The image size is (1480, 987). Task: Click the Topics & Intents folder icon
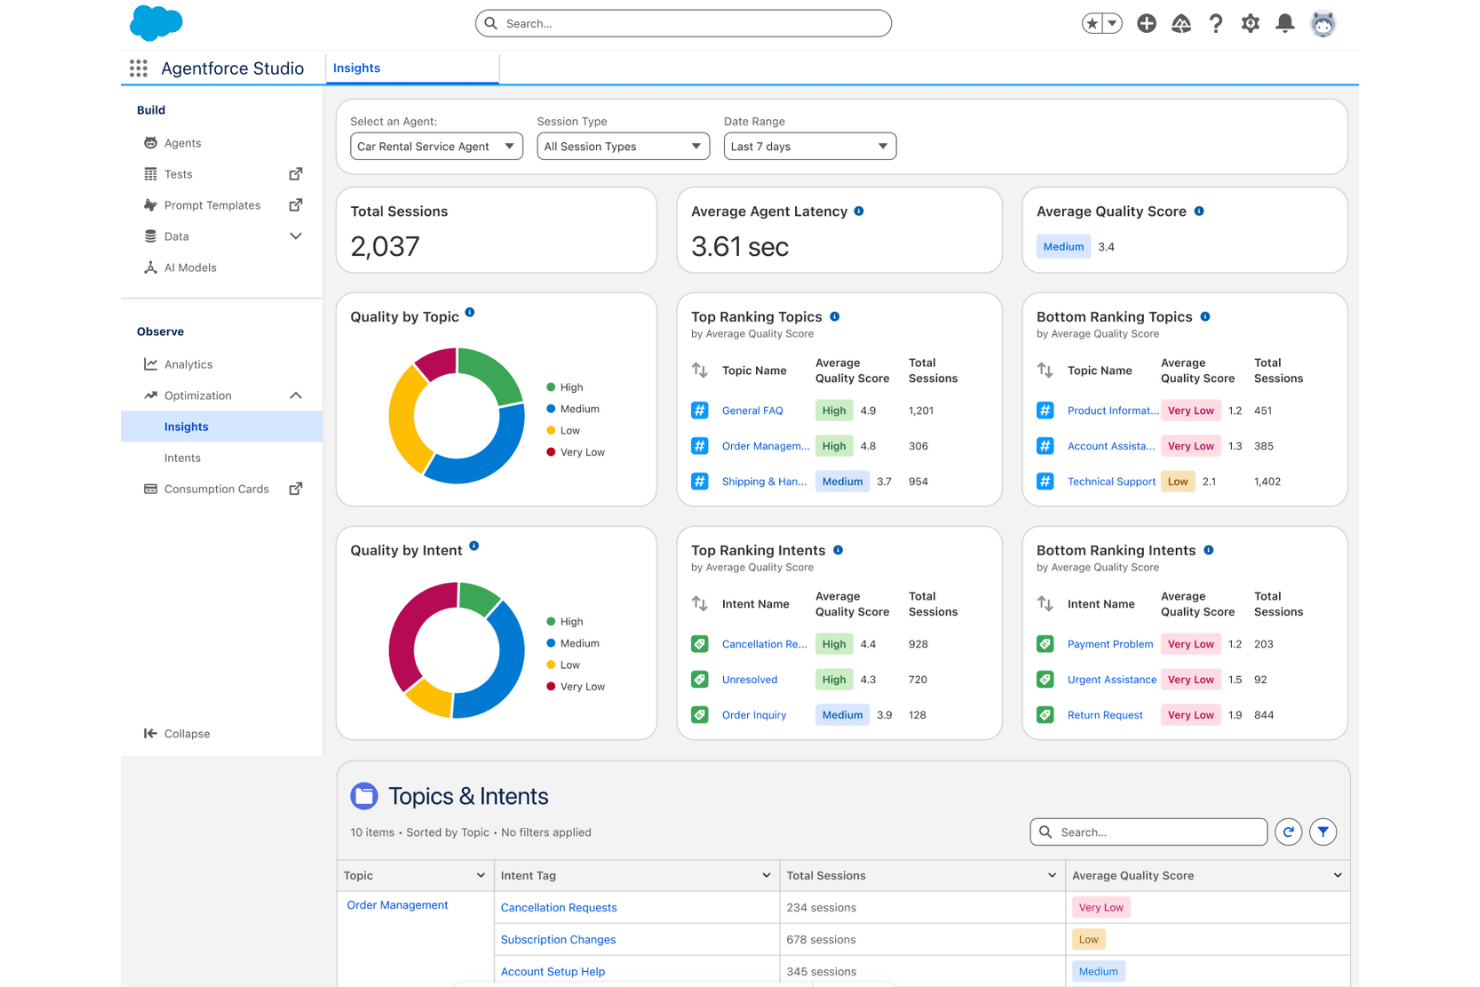pyautogui.click(x=364, y=796)
